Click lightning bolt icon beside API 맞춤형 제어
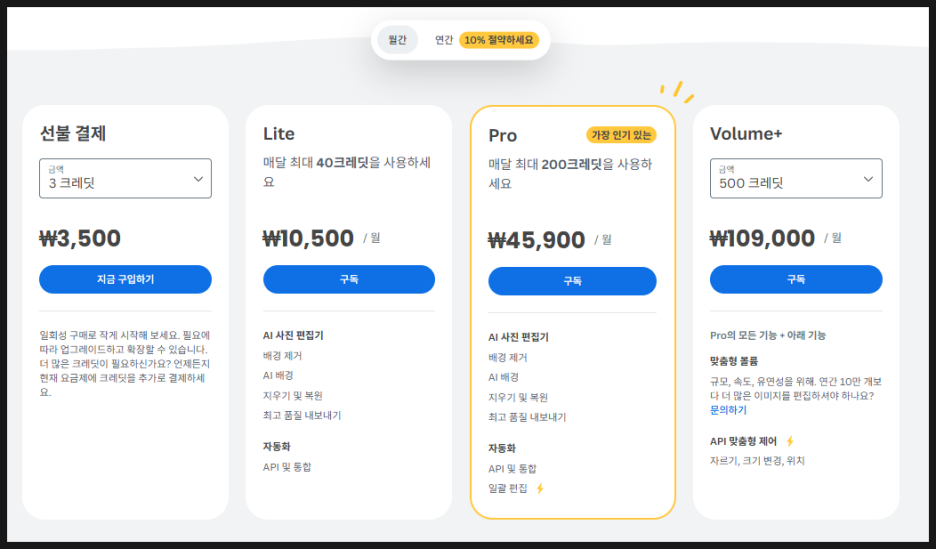Viewport: 936px width, 549px height. (790, 441)
